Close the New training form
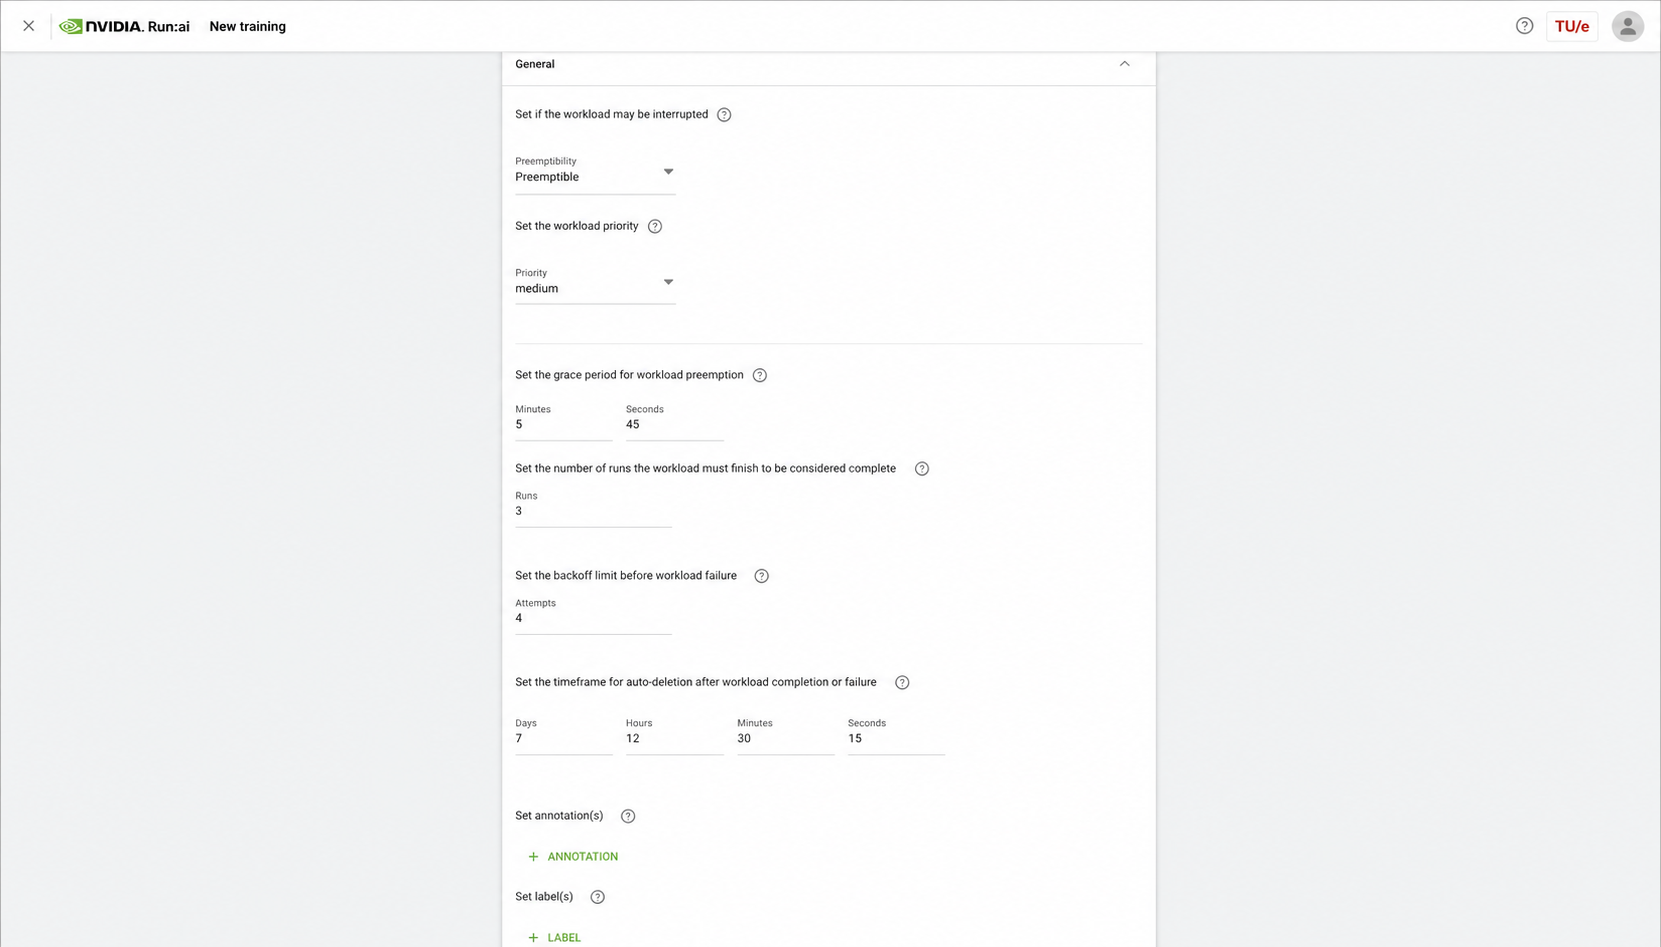 coord(28,26)
